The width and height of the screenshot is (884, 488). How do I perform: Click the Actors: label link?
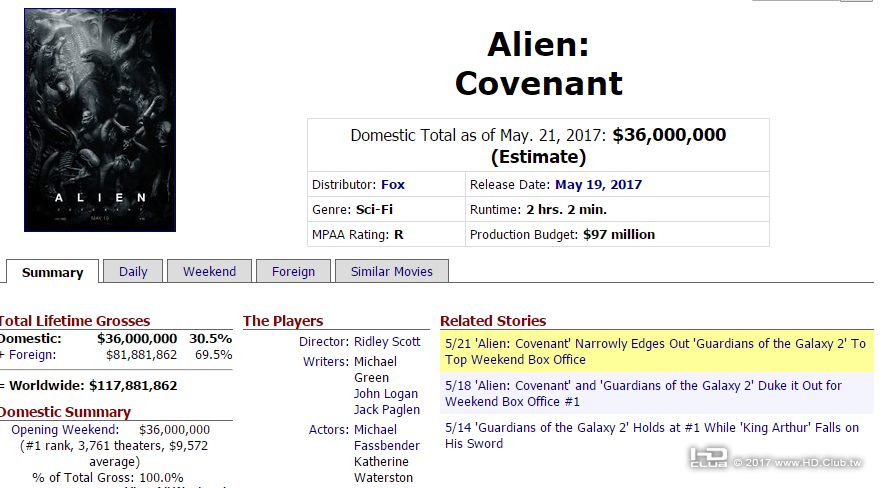click(x=329, y=430)
